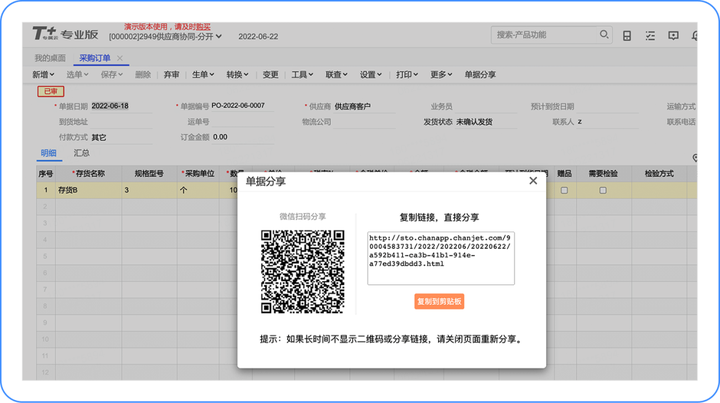Close the 采购订单 tab
The height and width of the screenshot is (403, 720).
point(119,58)
